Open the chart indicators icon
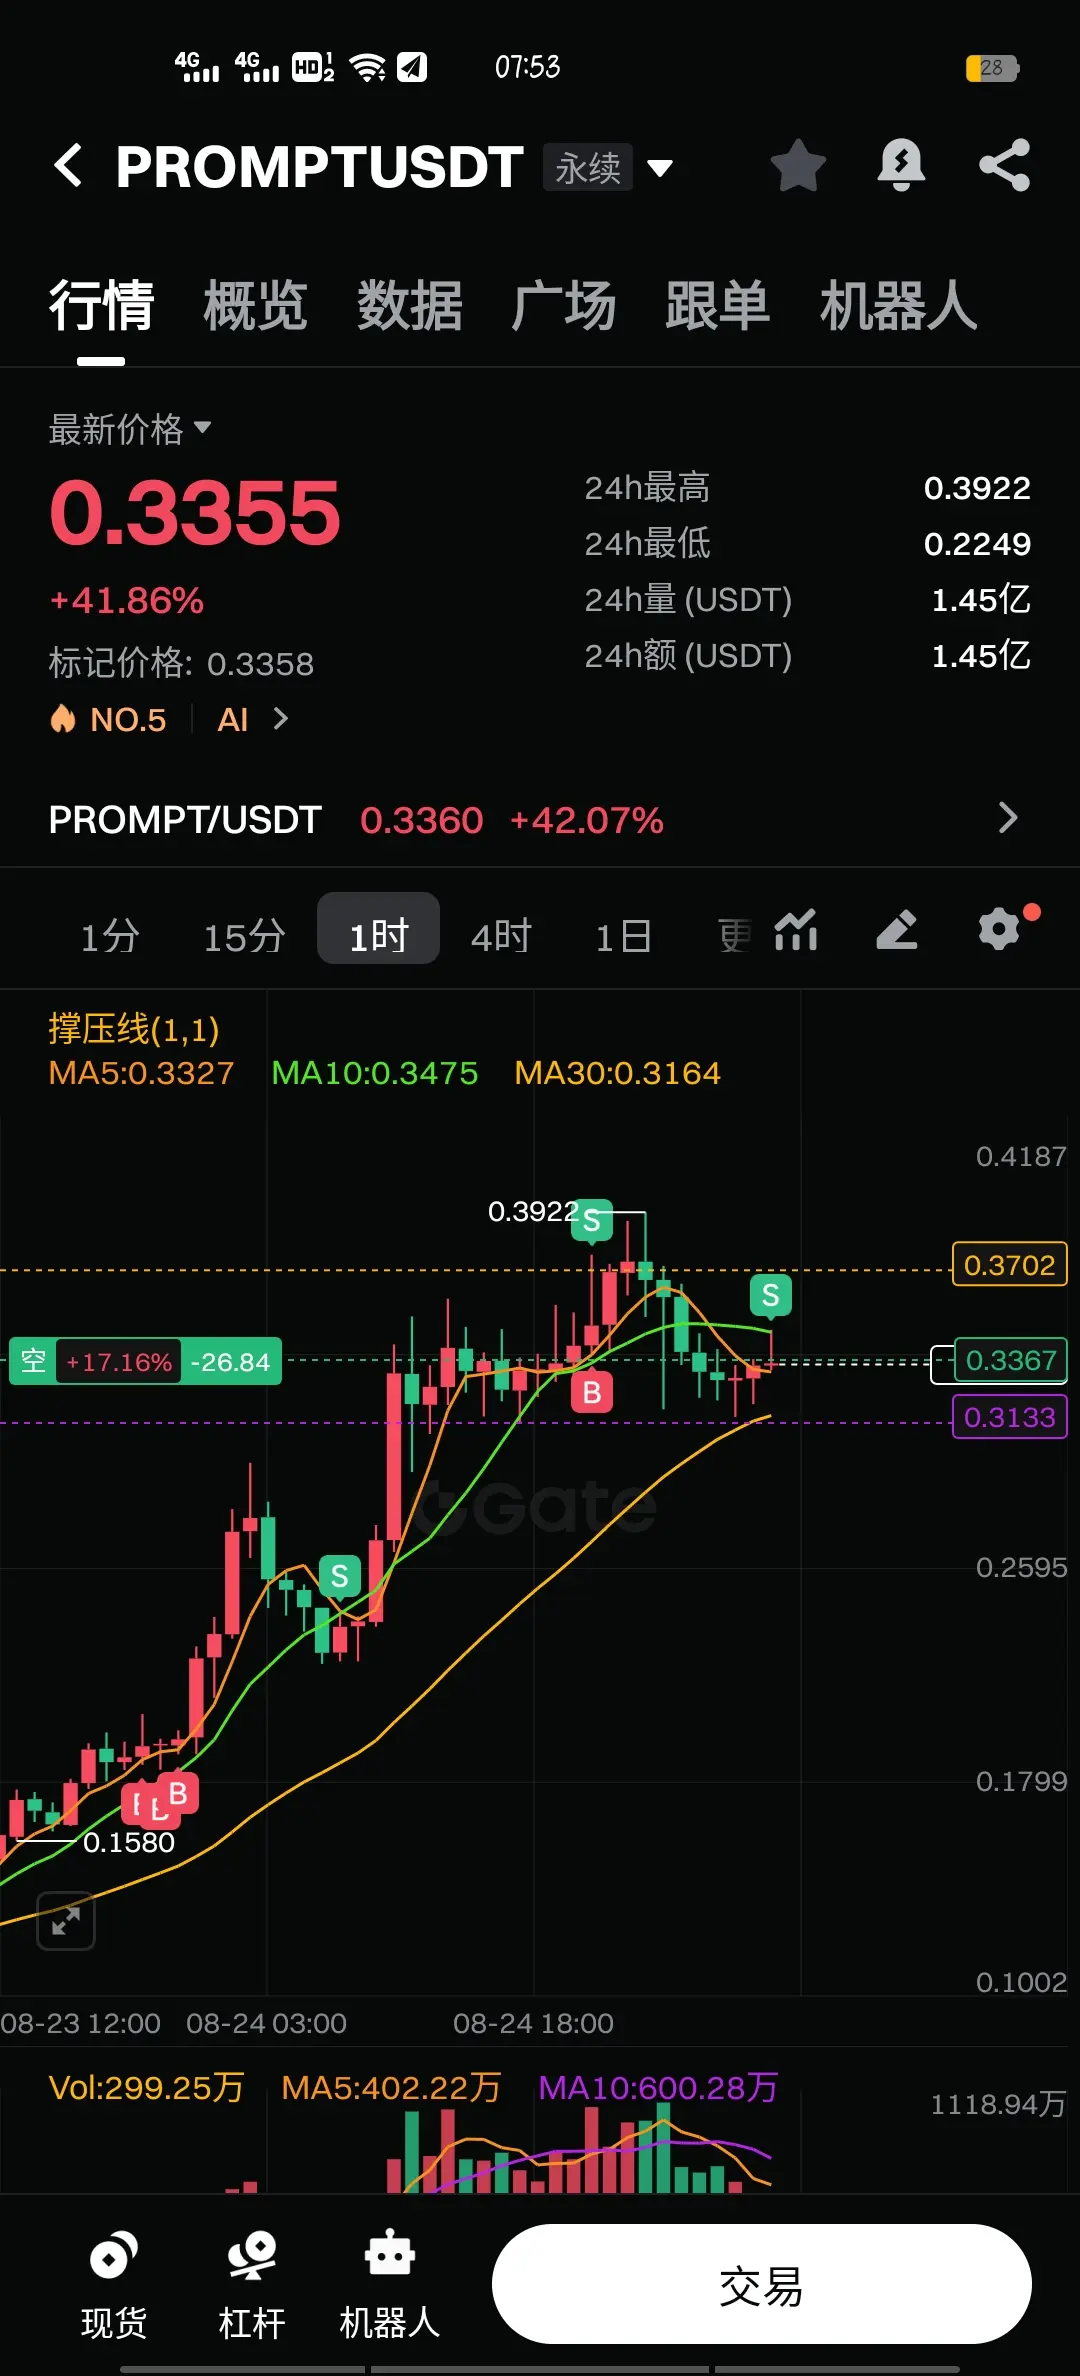Viewport: 1080px width, 2376px height. (x=796, y=930)
